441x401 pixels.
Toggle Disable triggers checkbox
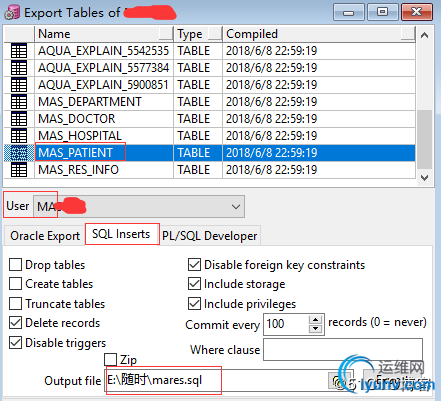[15, 343]
